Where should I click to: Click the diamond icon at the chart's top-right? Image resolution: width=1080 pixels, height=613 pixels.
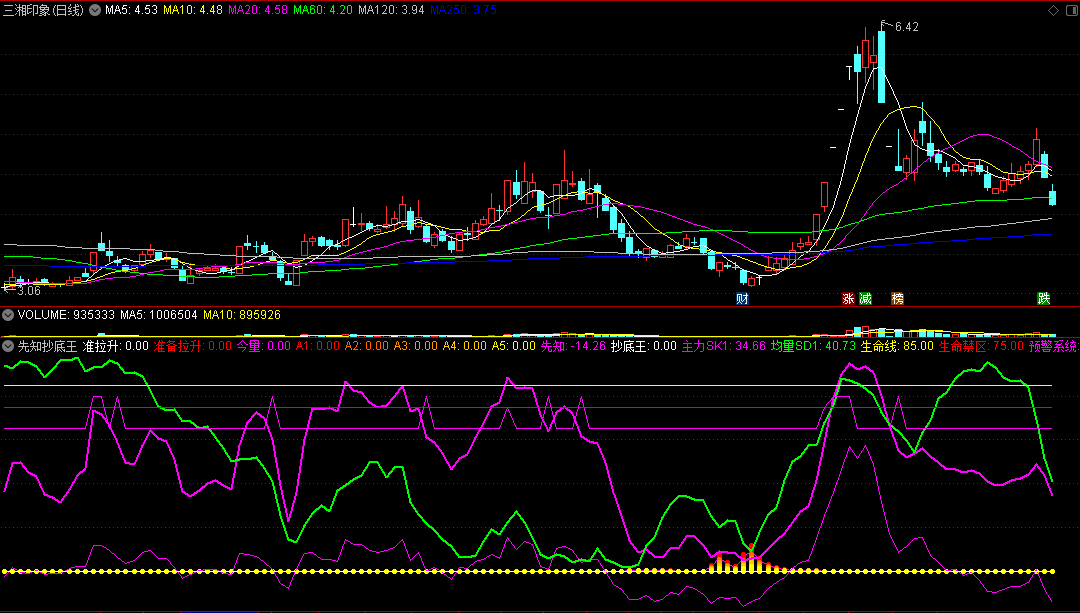[x=1053, y=10]
